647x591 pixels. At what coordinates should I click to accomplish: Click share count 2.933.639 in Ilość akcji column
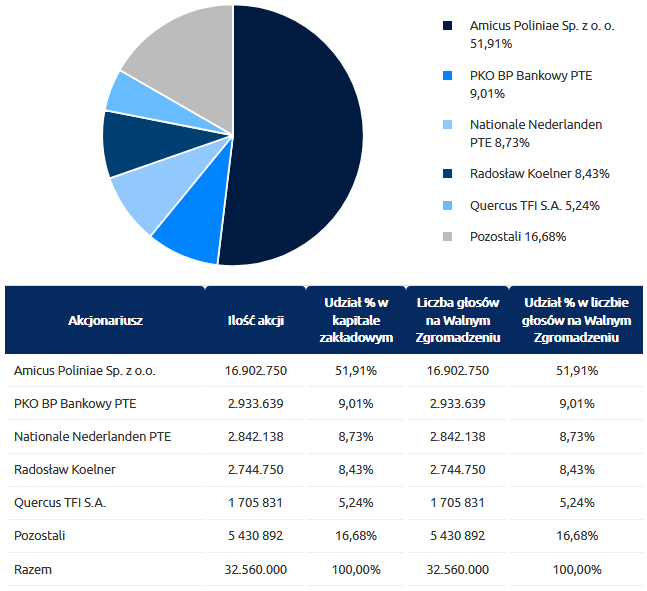[256, 404]
